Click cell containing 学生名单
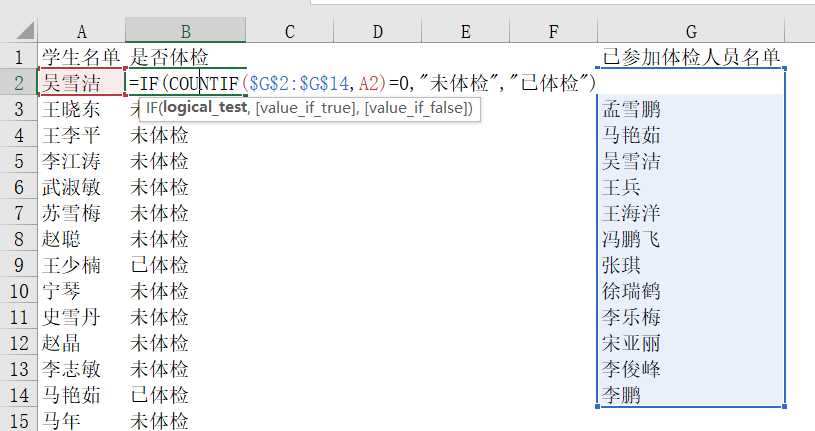This screenshot has width=815, height=431. click(x=81, y=56)
